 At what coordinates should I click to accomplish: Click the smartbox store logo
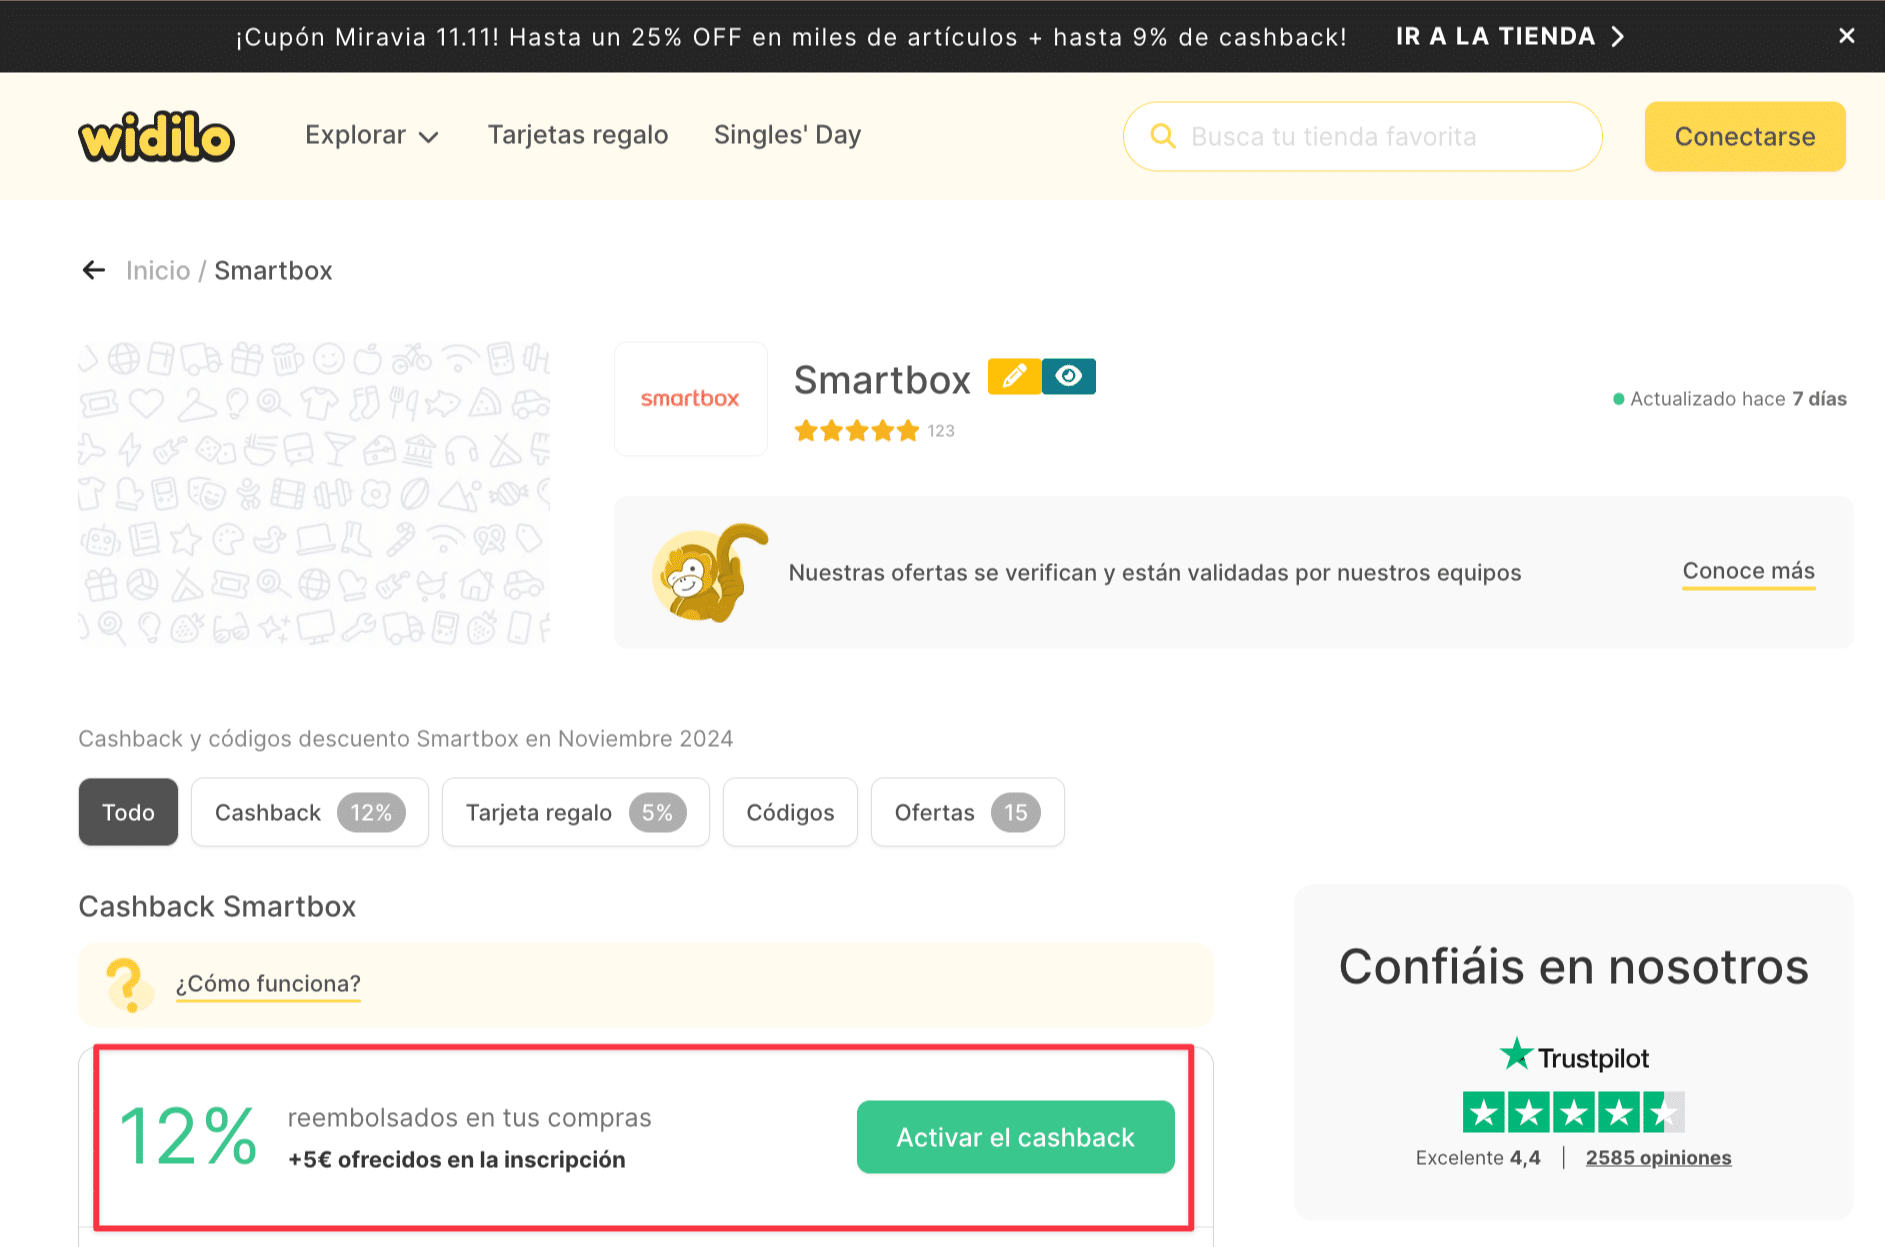point(690,399)
